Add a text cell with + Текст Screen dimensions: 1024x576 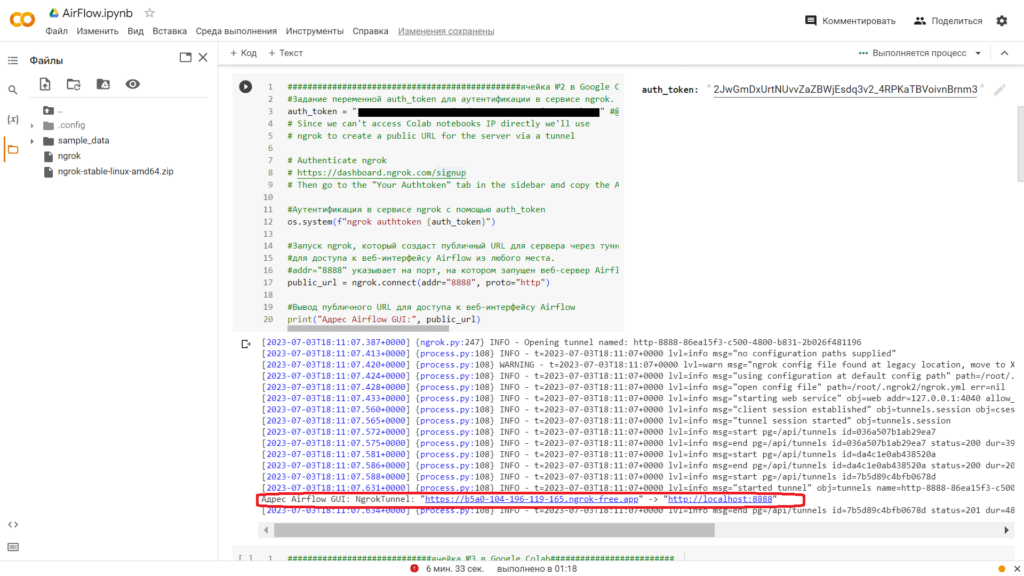(x=285, y=53)
